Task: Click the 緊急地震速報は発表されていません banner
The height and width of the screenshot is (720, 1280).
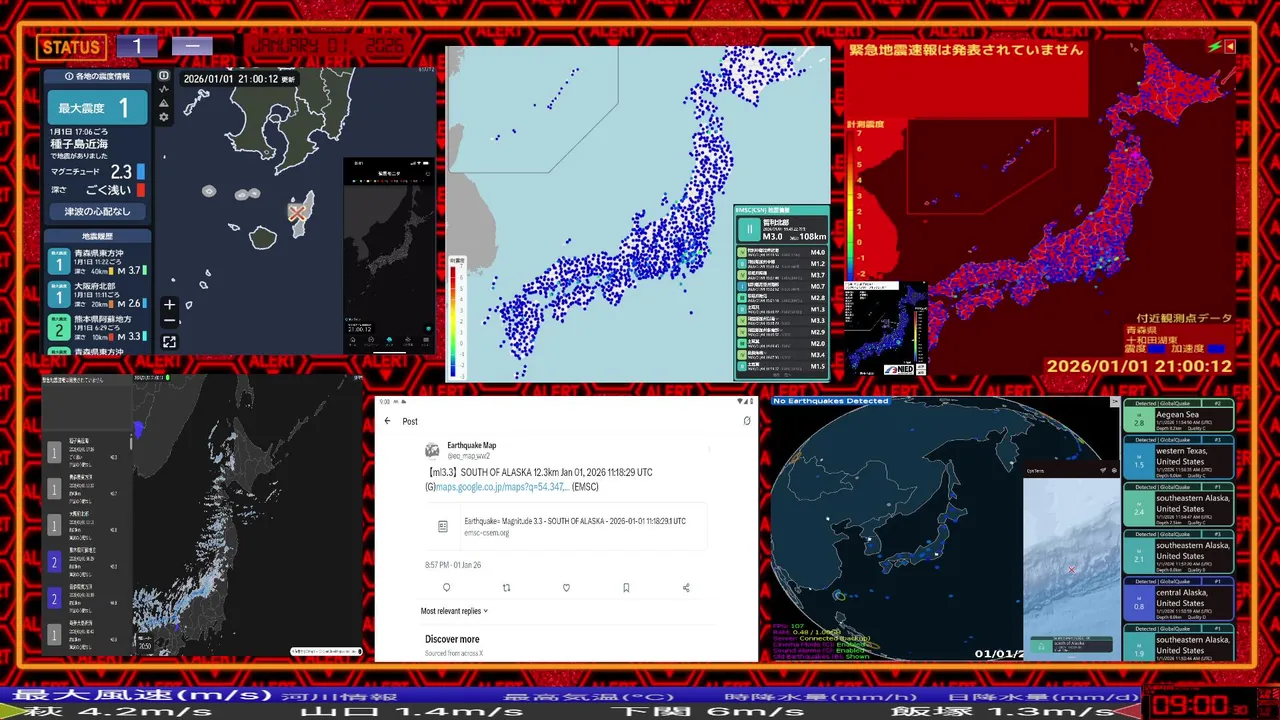Action: (966, 50)
